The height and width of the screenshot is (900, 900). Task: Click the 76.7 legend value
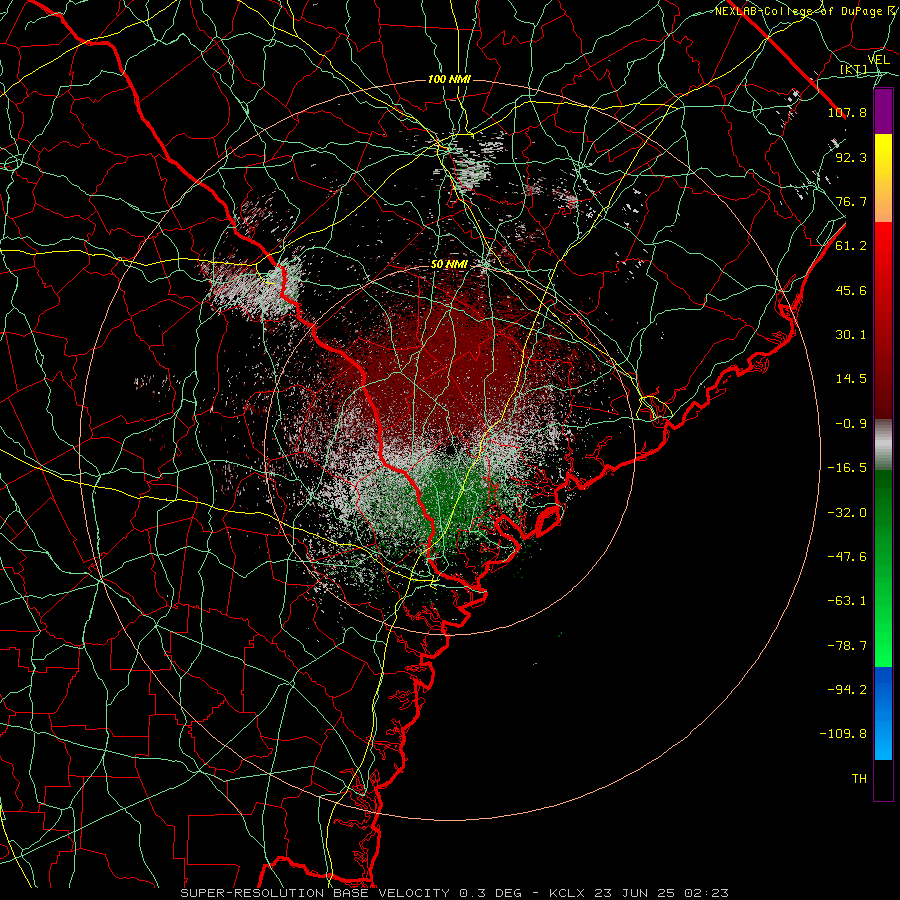pyautogui.click(x=851, y=201)
